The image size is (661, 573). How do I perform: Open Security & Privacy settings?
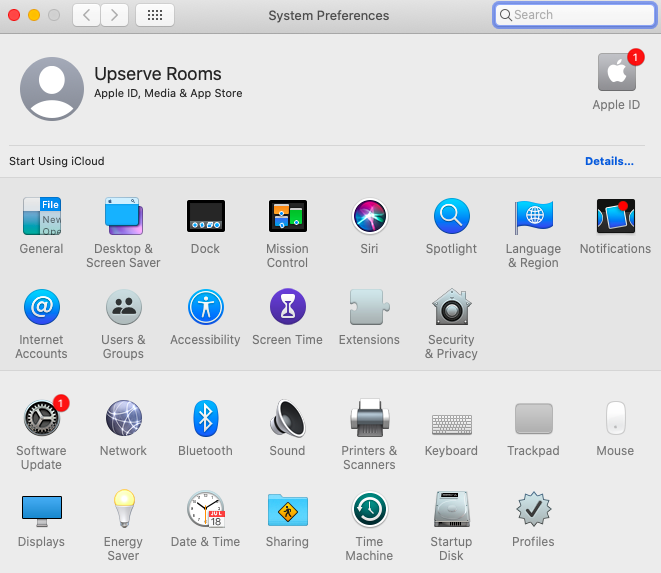click(451, 308)
